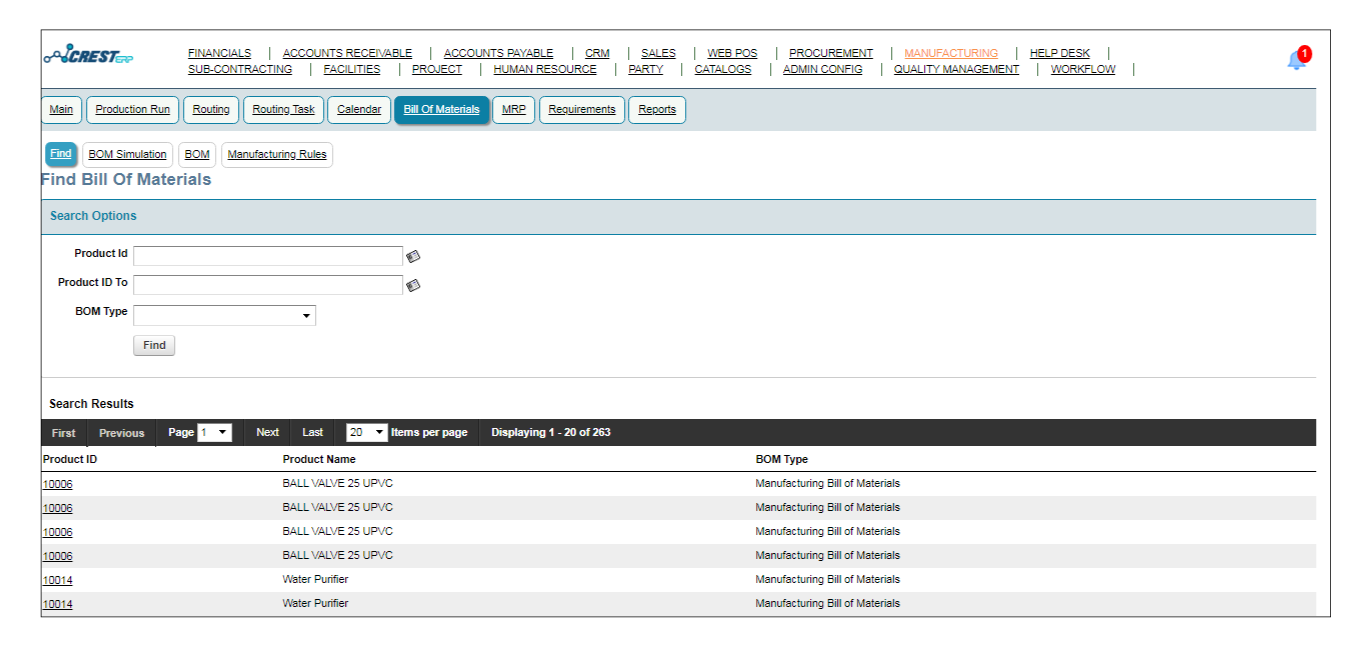Open the Product Id lookup icon
Viewport: 1357px width, 645px height.
tap(413, 256)
